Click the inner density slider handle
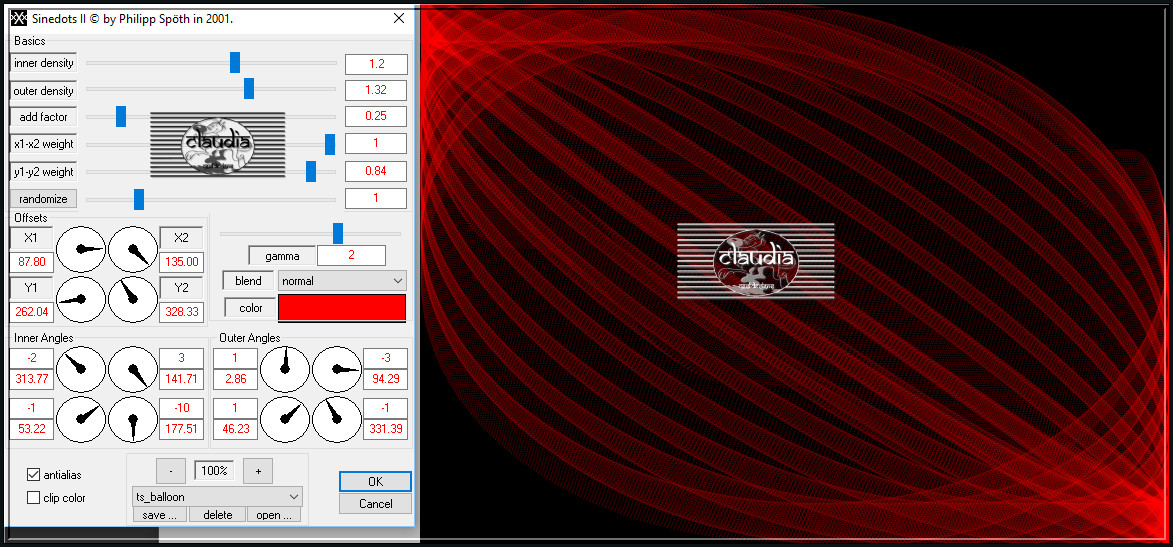This screenshot has width=1173, height=547. pos(235,62)
